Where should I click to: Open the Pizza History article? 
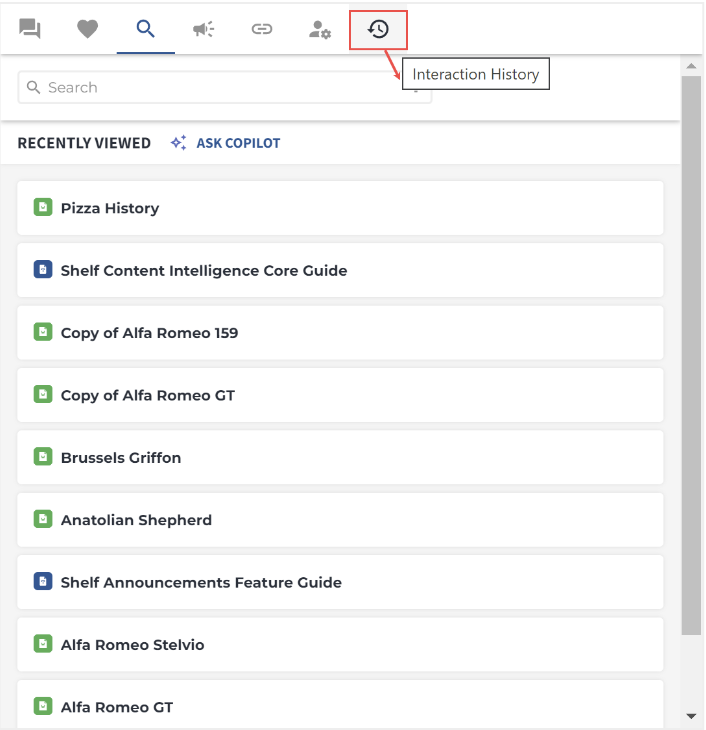click(x=340, y=208)
